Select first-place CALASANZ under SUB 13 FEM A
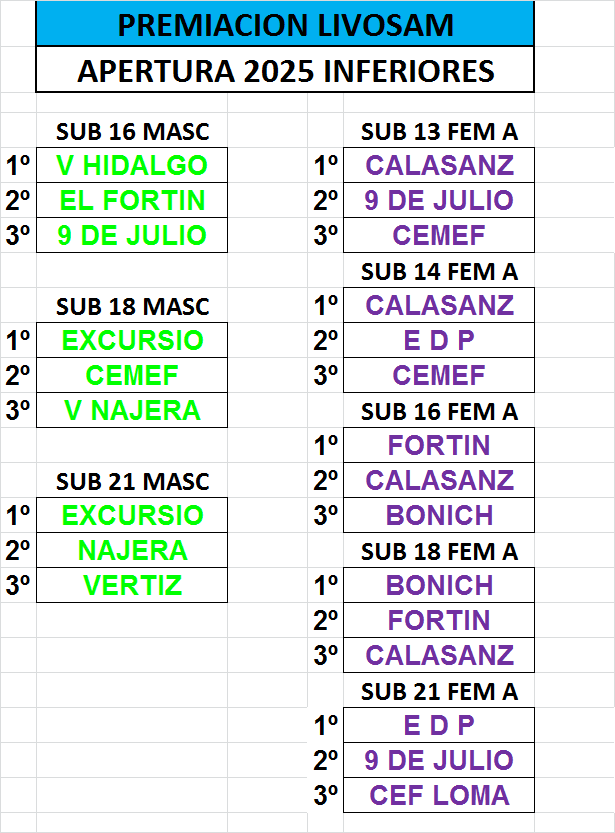The image size is (615, 833). 439,165
